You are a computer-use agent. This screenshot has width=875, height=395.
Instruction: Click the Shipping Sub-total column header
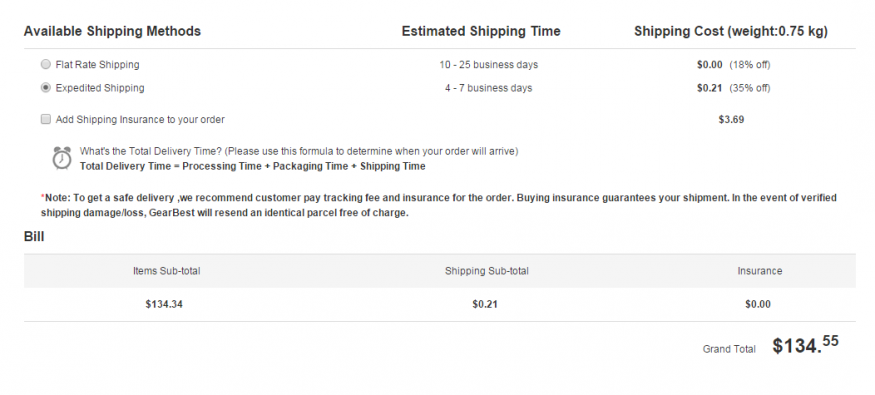click(x=487, y=271)
